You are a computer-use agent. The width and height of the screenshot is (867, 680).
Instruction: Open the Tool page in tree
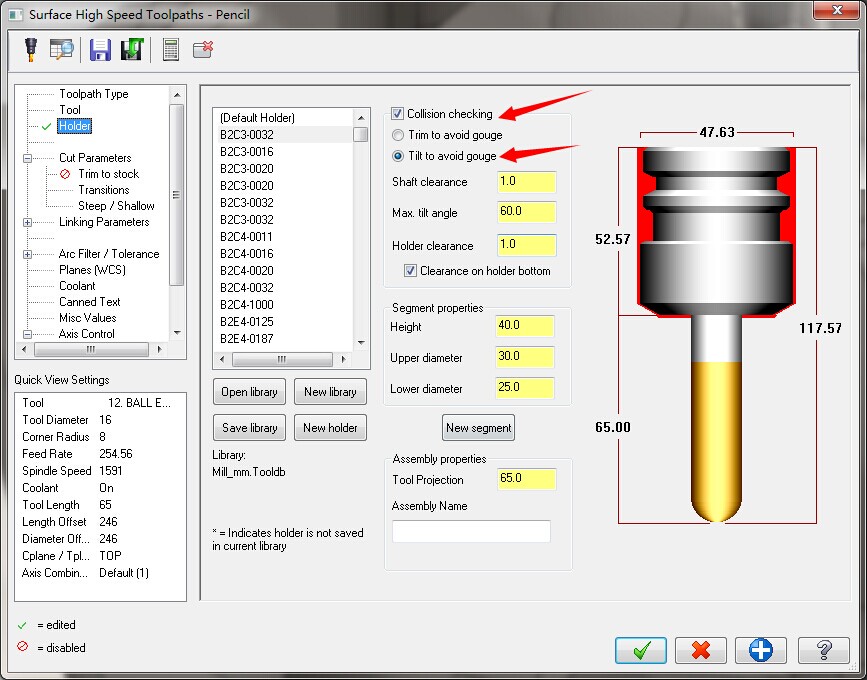coord(70,110)
